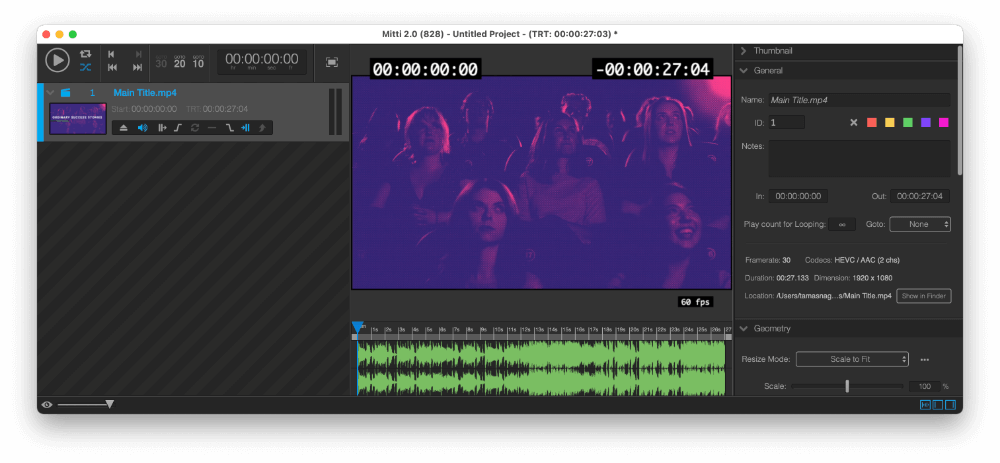The width and height of the screenshot is (1000, 463).
Task: Pick the magenta color label swatch
Action: click(x=943, y=122)
